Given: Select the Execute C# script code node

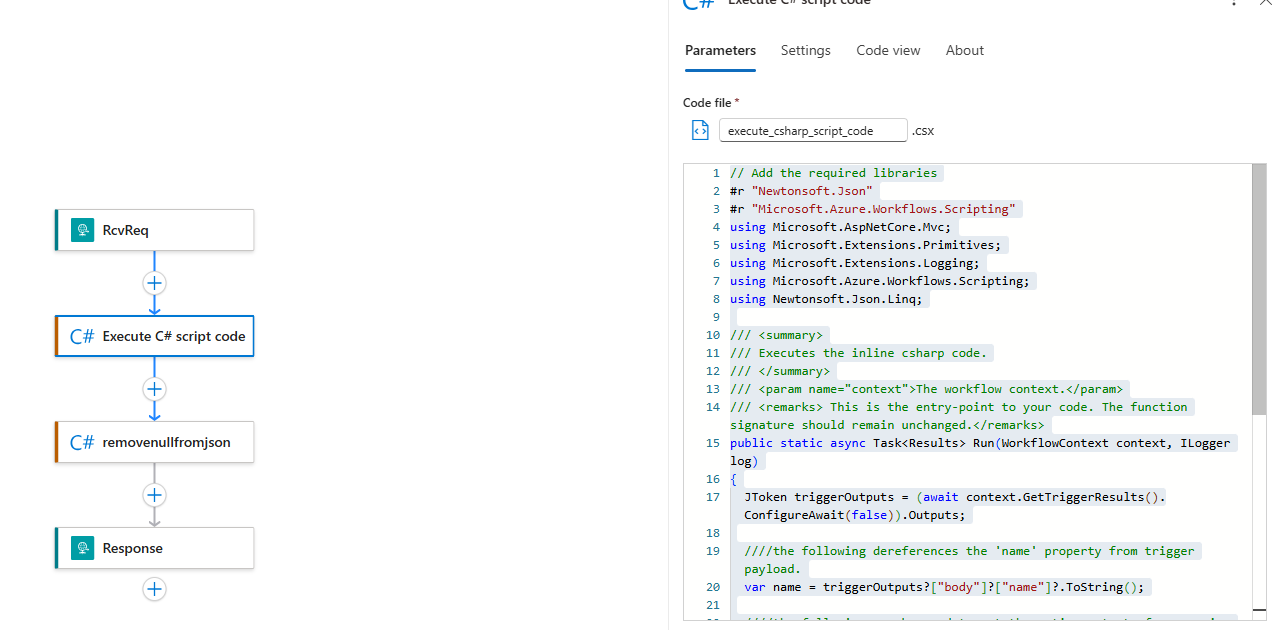Looking at the screenshot, I should [x=154, y=336].
